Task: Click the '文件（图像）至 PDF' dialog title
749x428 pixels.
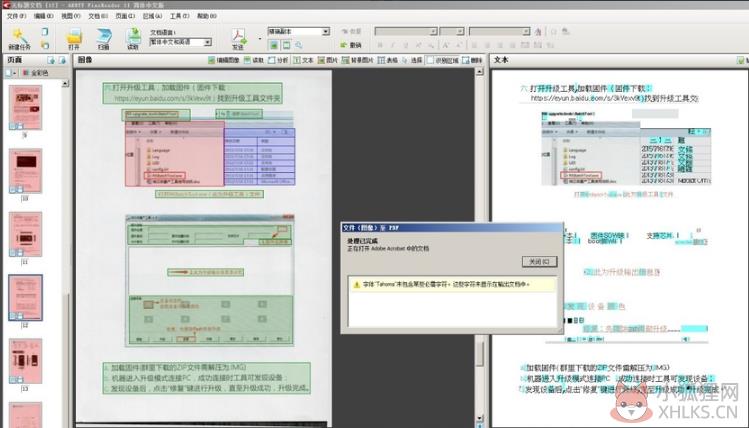Action: point(371,228)
